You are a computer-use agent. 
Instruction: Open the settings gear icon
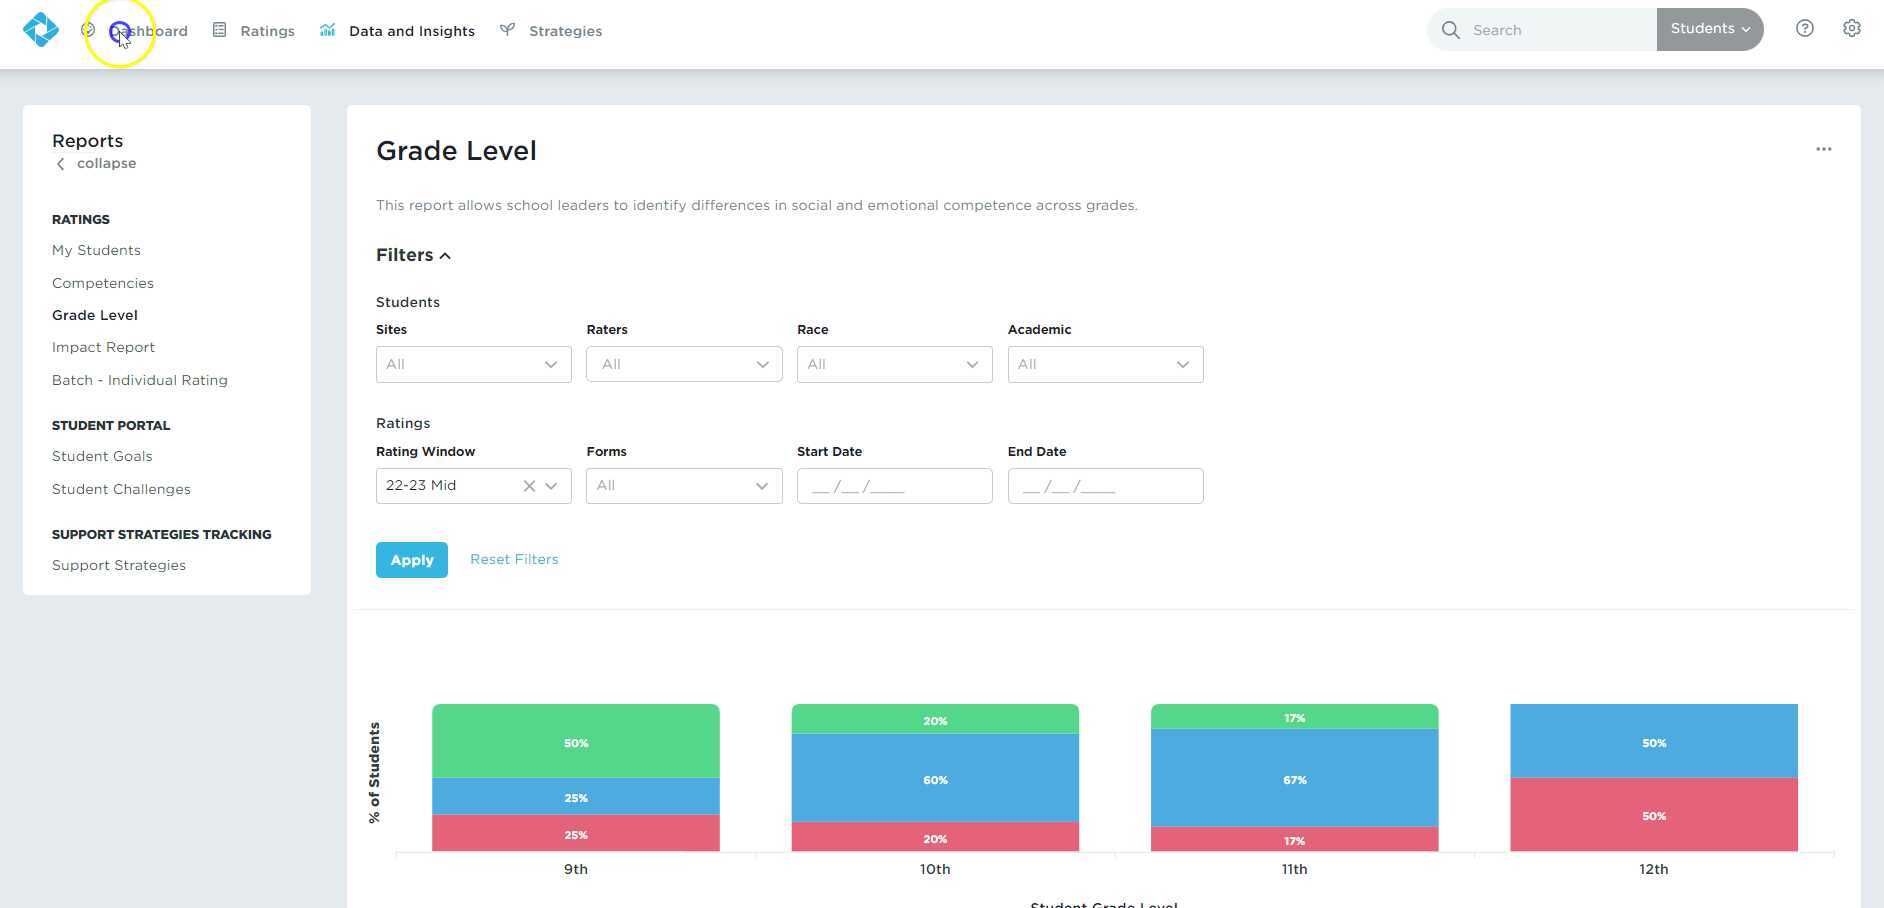coord(1852,28)
